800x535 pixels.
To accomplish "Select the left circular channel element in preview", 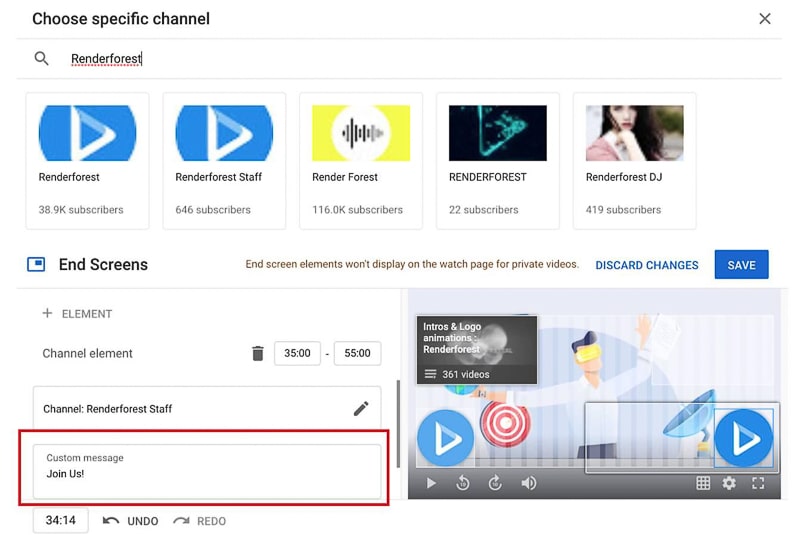I will click(445, 438).
